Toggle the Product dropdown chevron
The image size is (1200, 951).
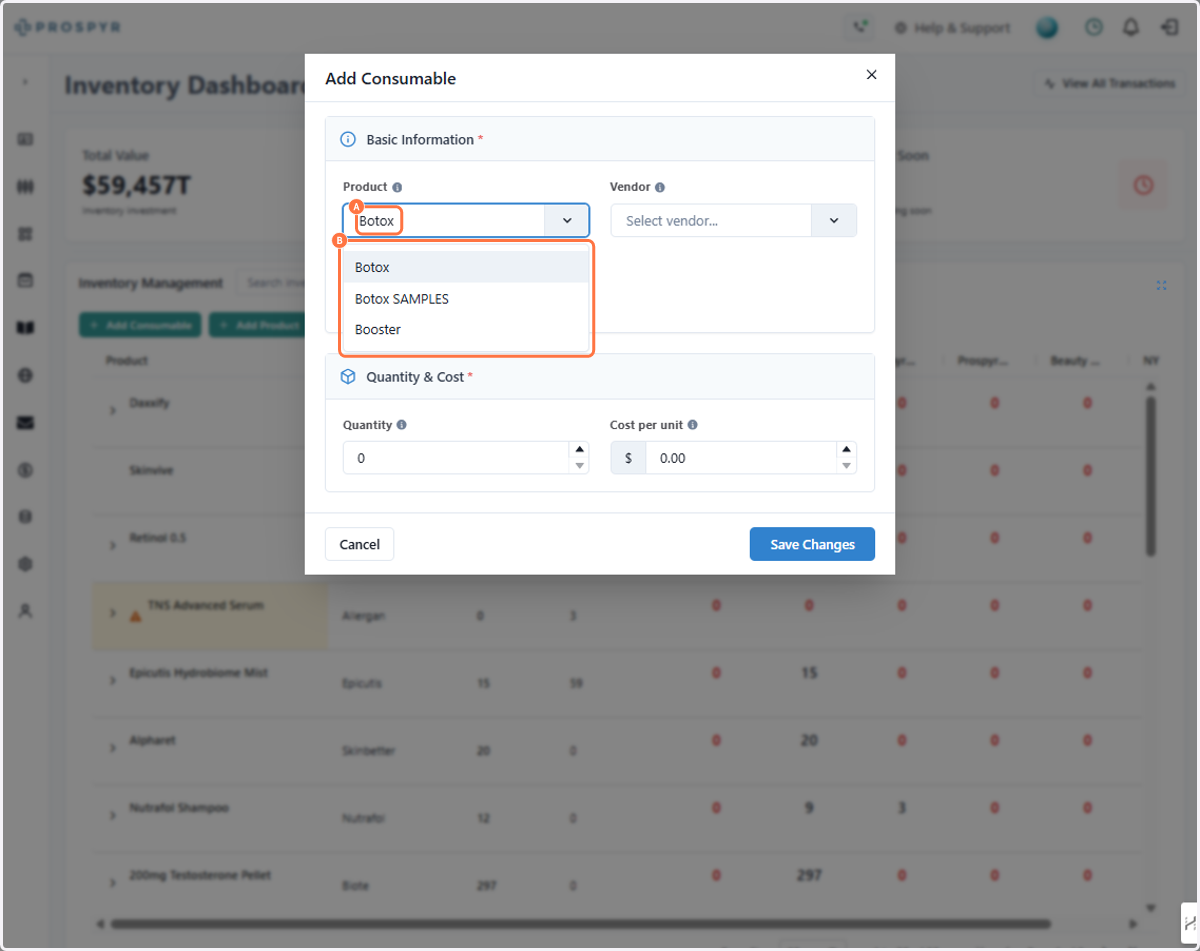tap(566, 221)
